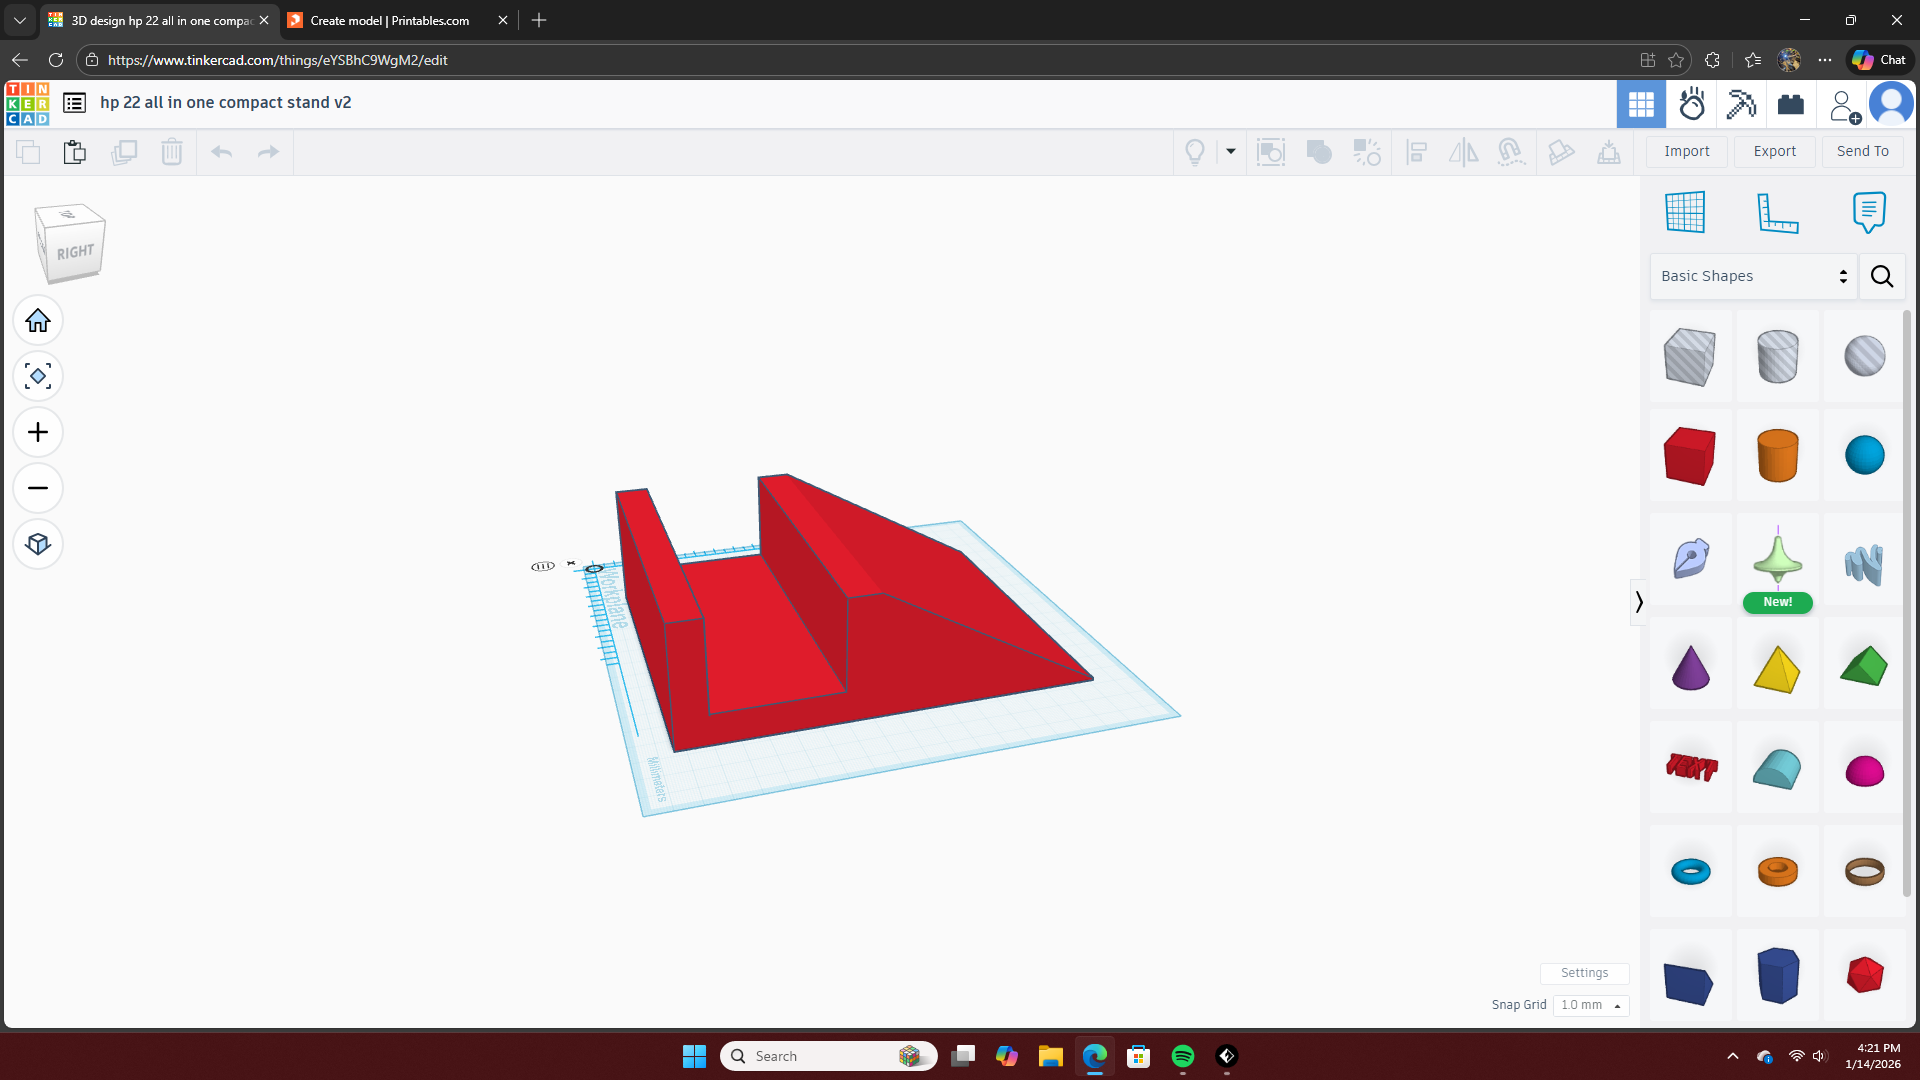Viewport: 1920px width, 1080px height.
Task: Select the Scribble shape
Action: click(1690, 559)
